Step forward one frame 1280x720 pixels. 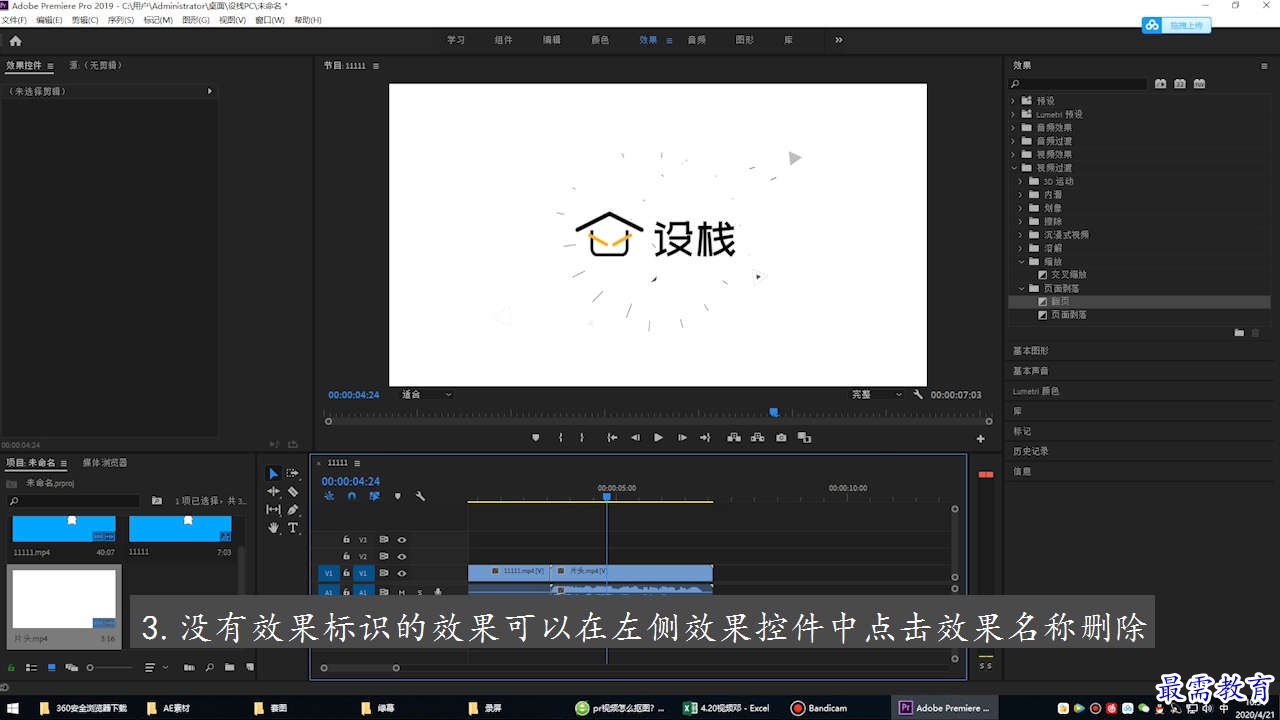(x=682, y=437)
